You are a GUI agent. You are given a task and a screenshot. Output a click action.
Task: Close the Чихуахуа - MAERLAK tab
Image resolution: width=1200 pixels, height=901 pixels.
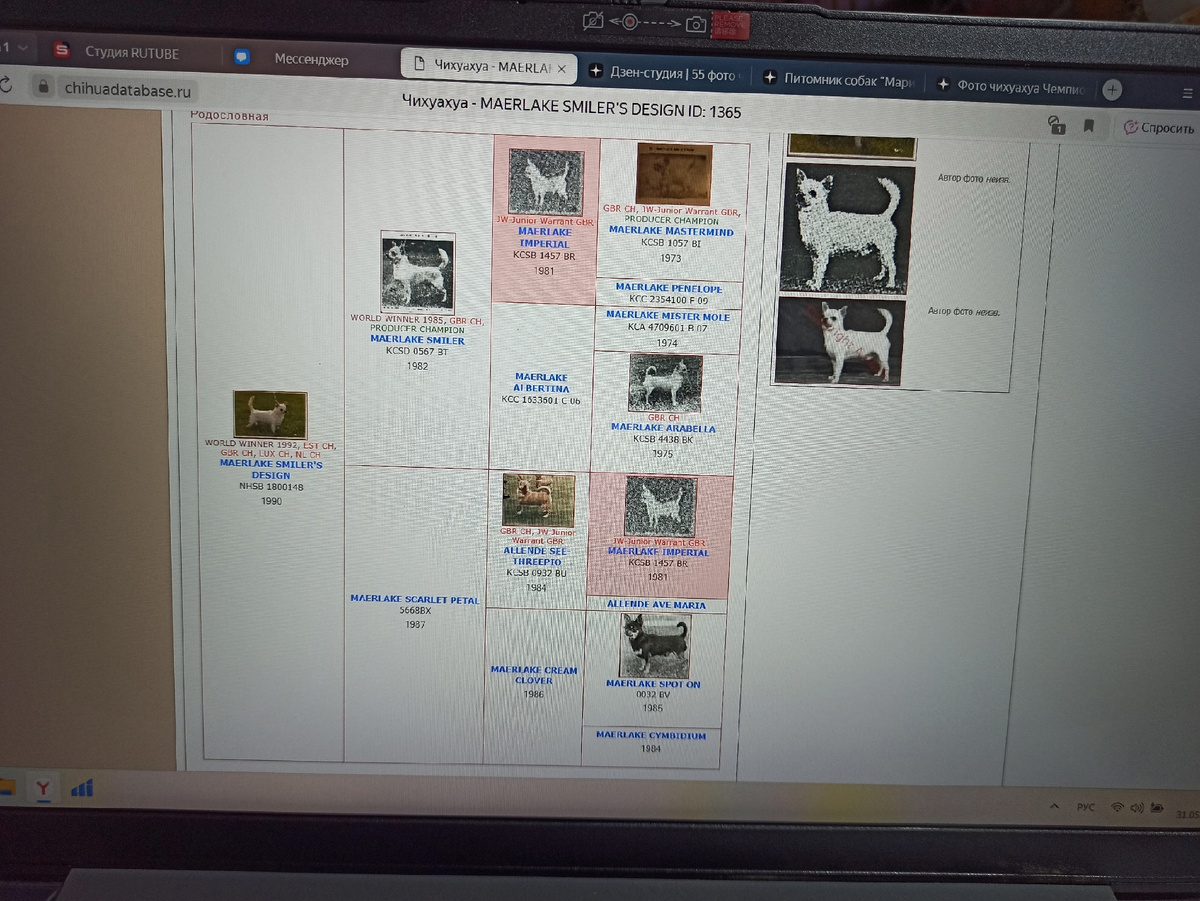pyautogui.click(x=562, y=68)
